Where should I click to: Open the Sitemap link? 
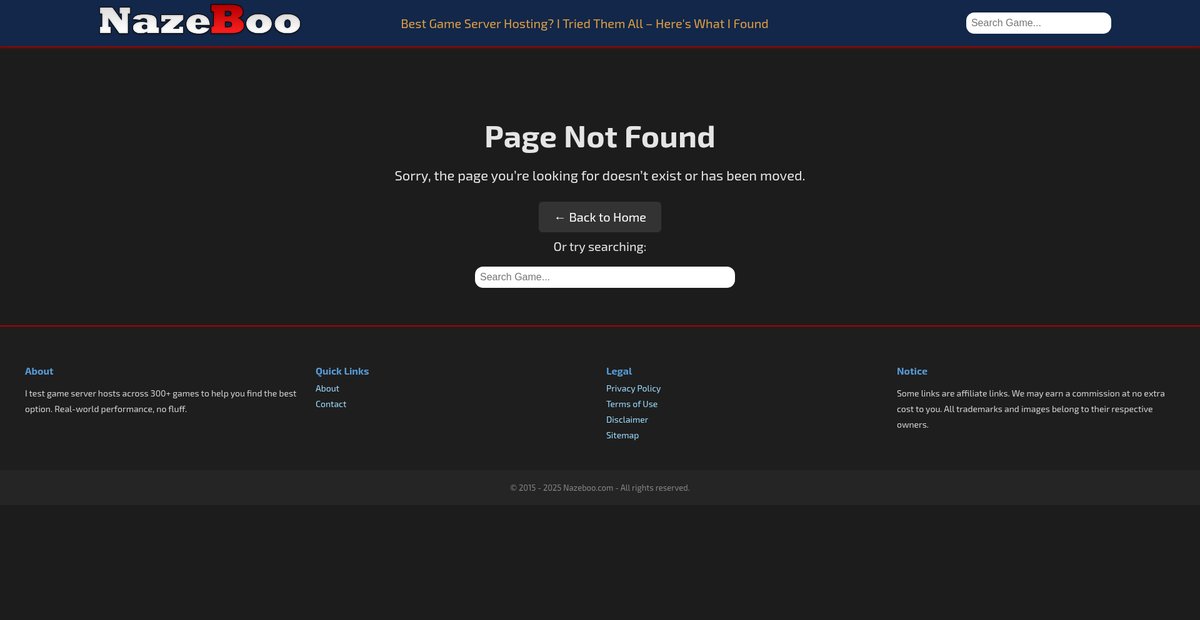coord(622,435)
